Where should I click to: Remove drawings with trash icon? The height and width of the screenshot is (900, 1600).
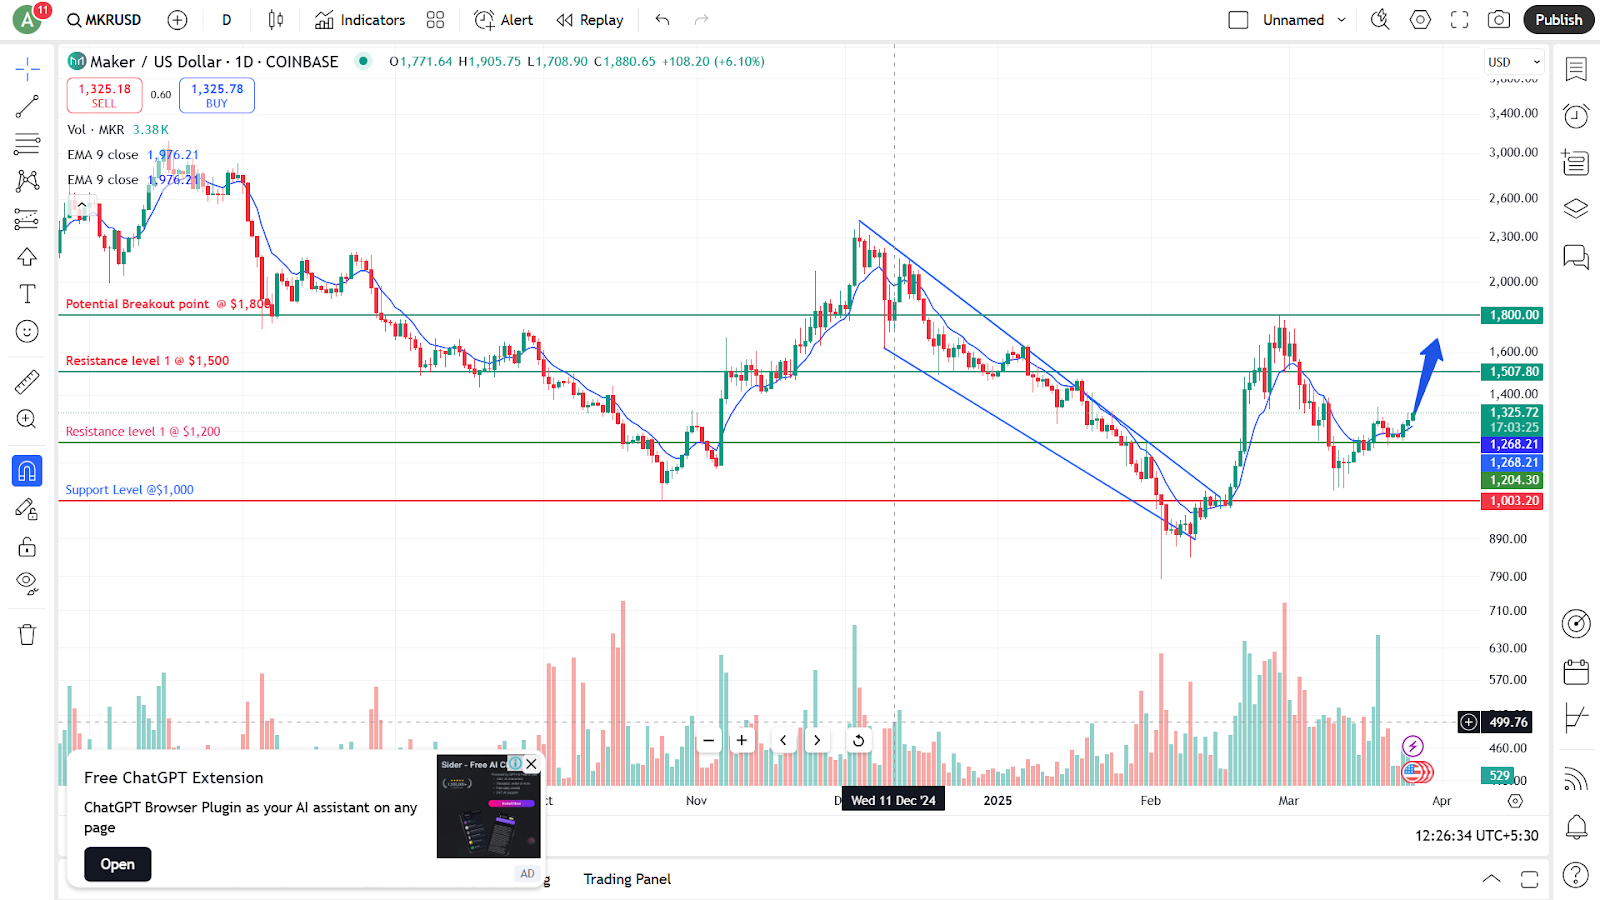(x=27, y=635)
